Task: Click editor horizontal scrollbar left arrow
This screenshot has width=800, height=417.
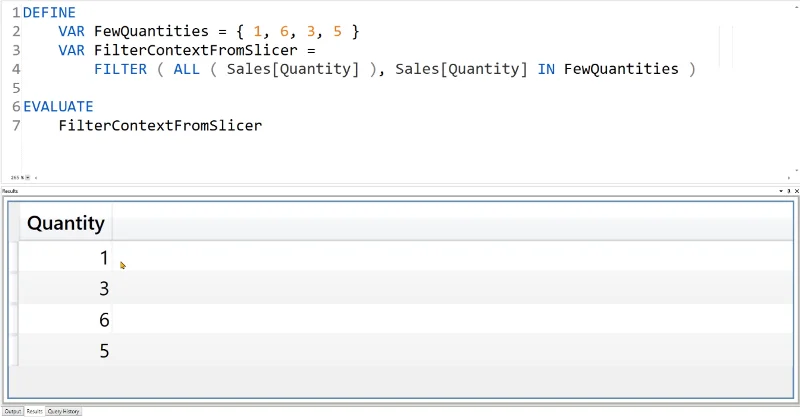Action: pyautogui.click(x=36, y=178)
